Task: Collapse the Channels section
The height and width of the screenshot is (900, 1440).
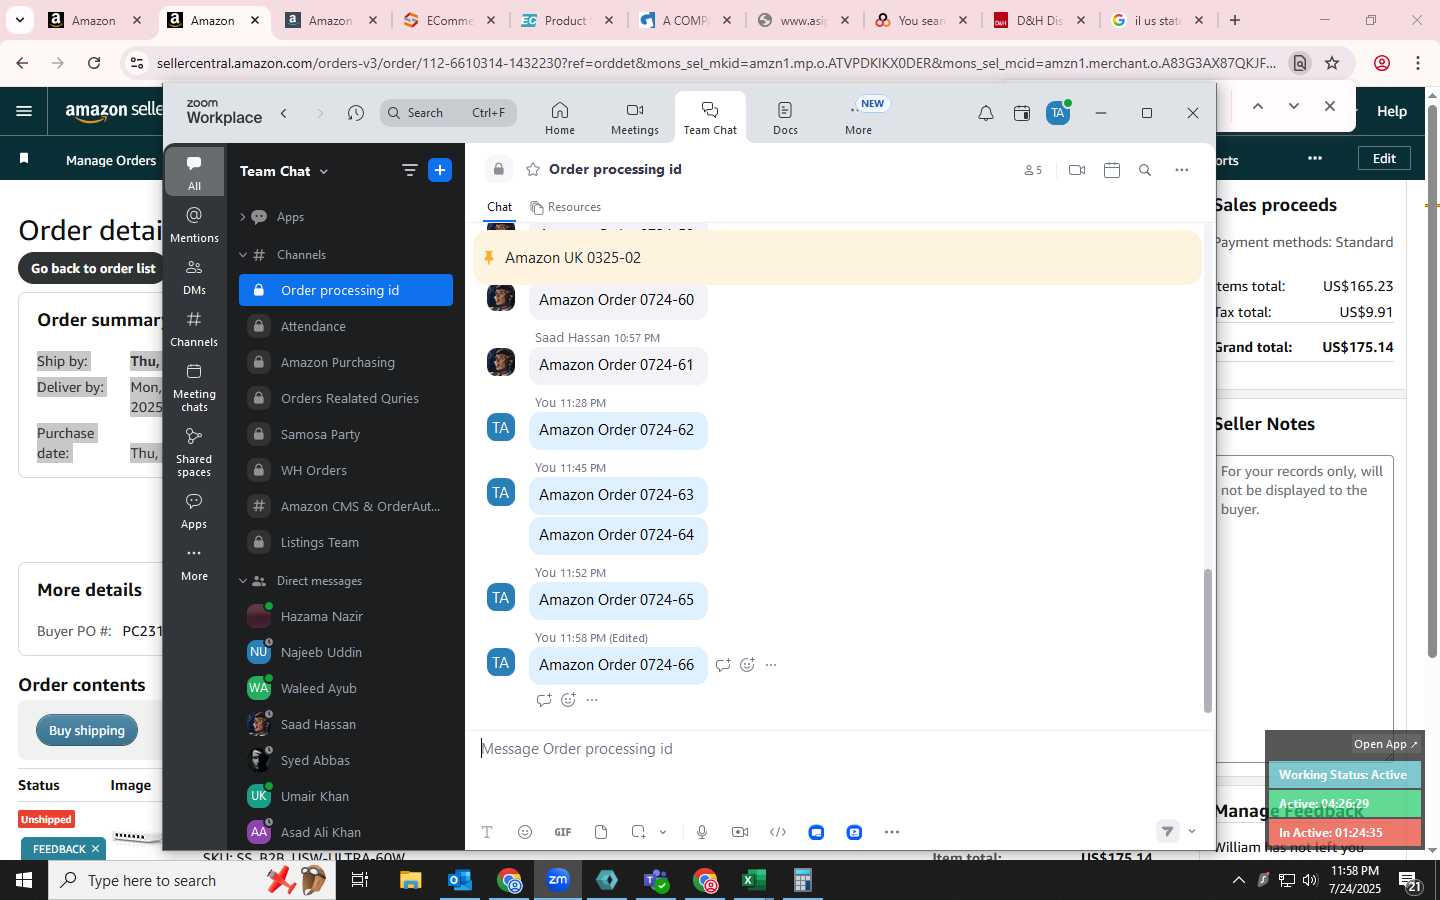Action: 242,255
